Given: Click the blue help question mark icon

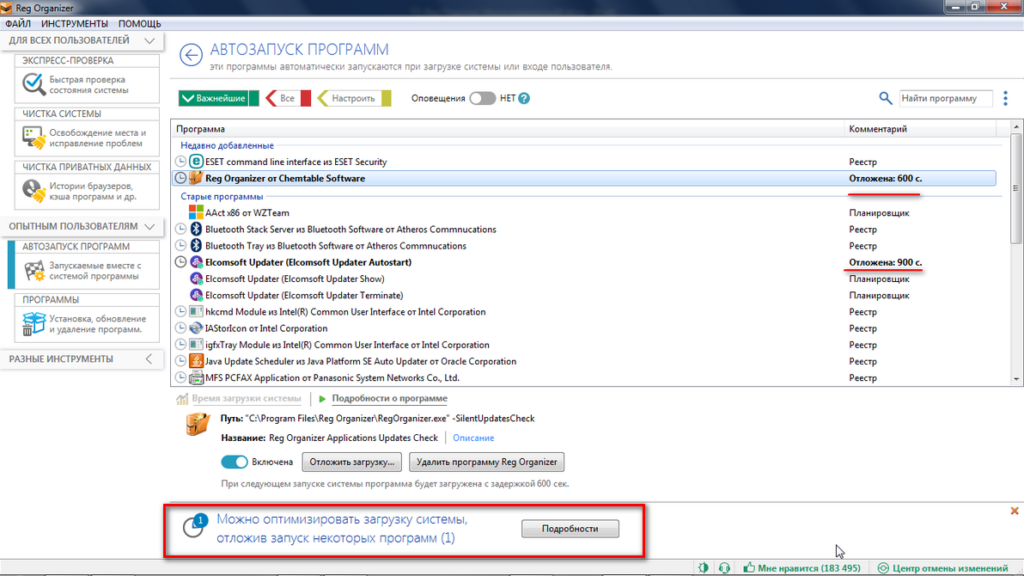Looking at the screenshot, I should (x=524, y=98).
